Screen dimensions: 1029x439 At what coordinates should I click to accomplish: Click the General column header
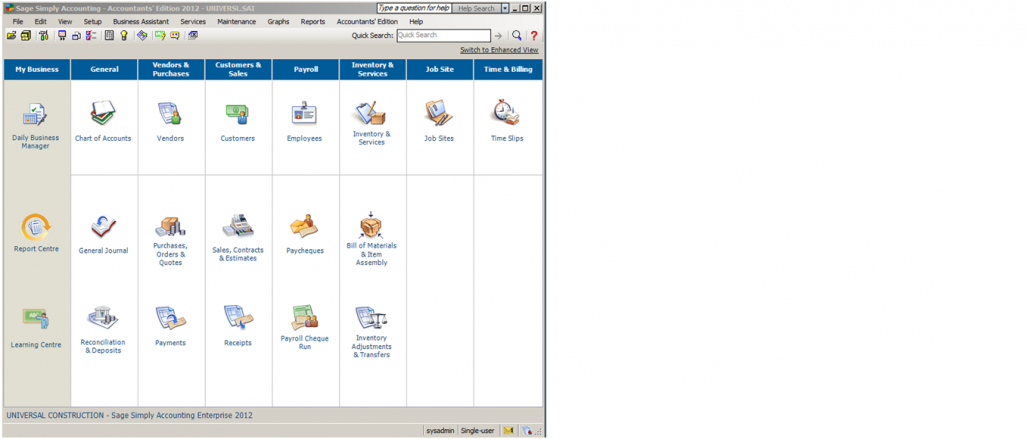tap(104, 70)
